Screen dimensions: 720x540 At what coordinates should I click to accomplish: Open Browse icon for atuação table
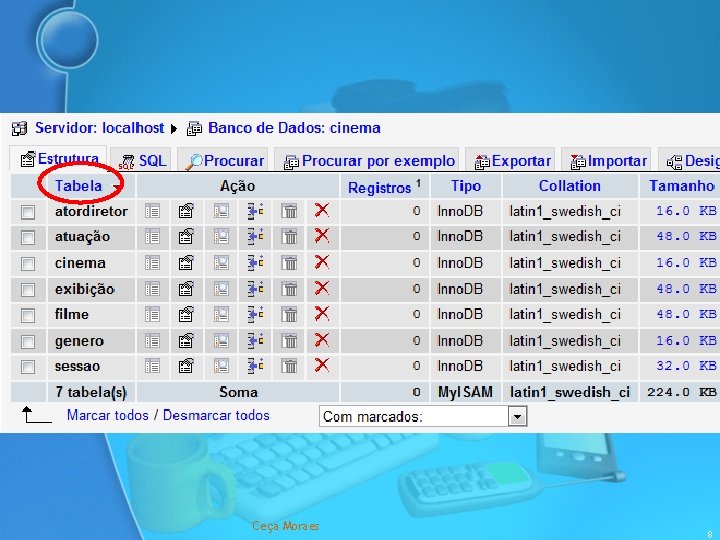click(x=152, y=237)
